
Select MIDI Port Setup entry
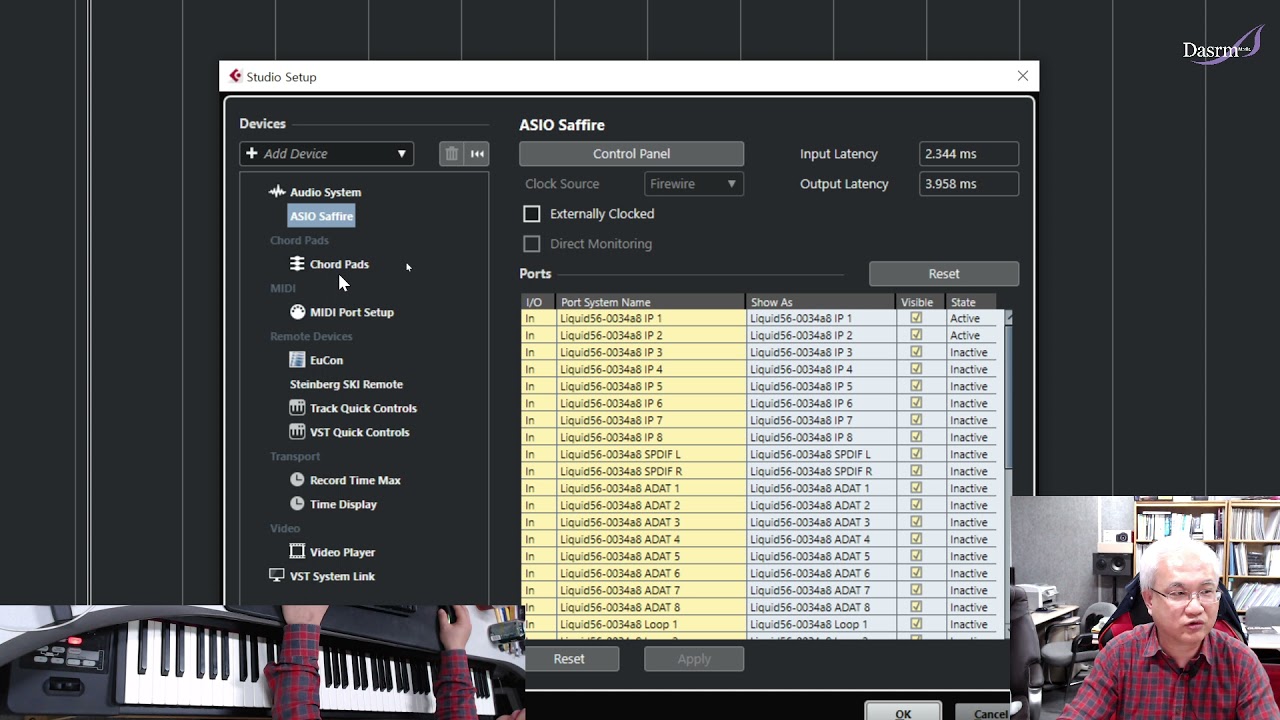(351, 312)
